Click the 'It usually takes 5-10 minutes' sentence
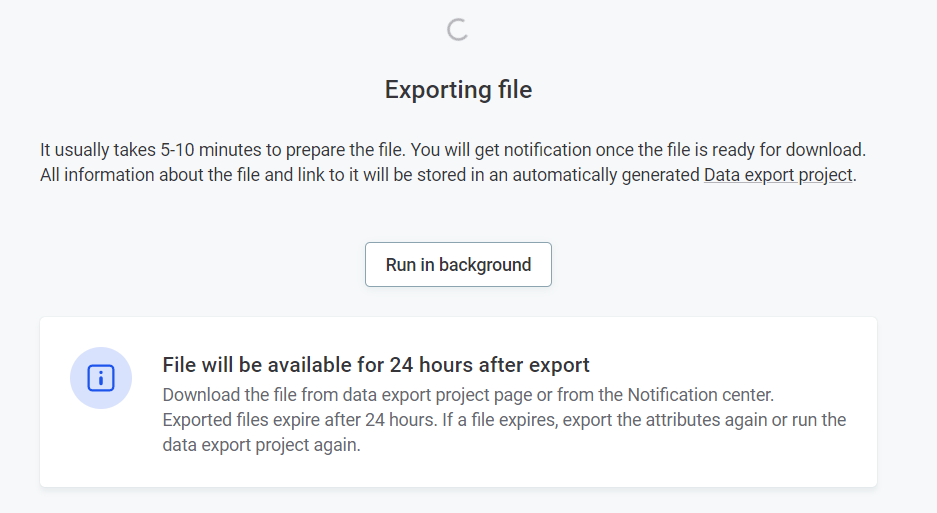This screenshot has width=937, height=513. 222,150
